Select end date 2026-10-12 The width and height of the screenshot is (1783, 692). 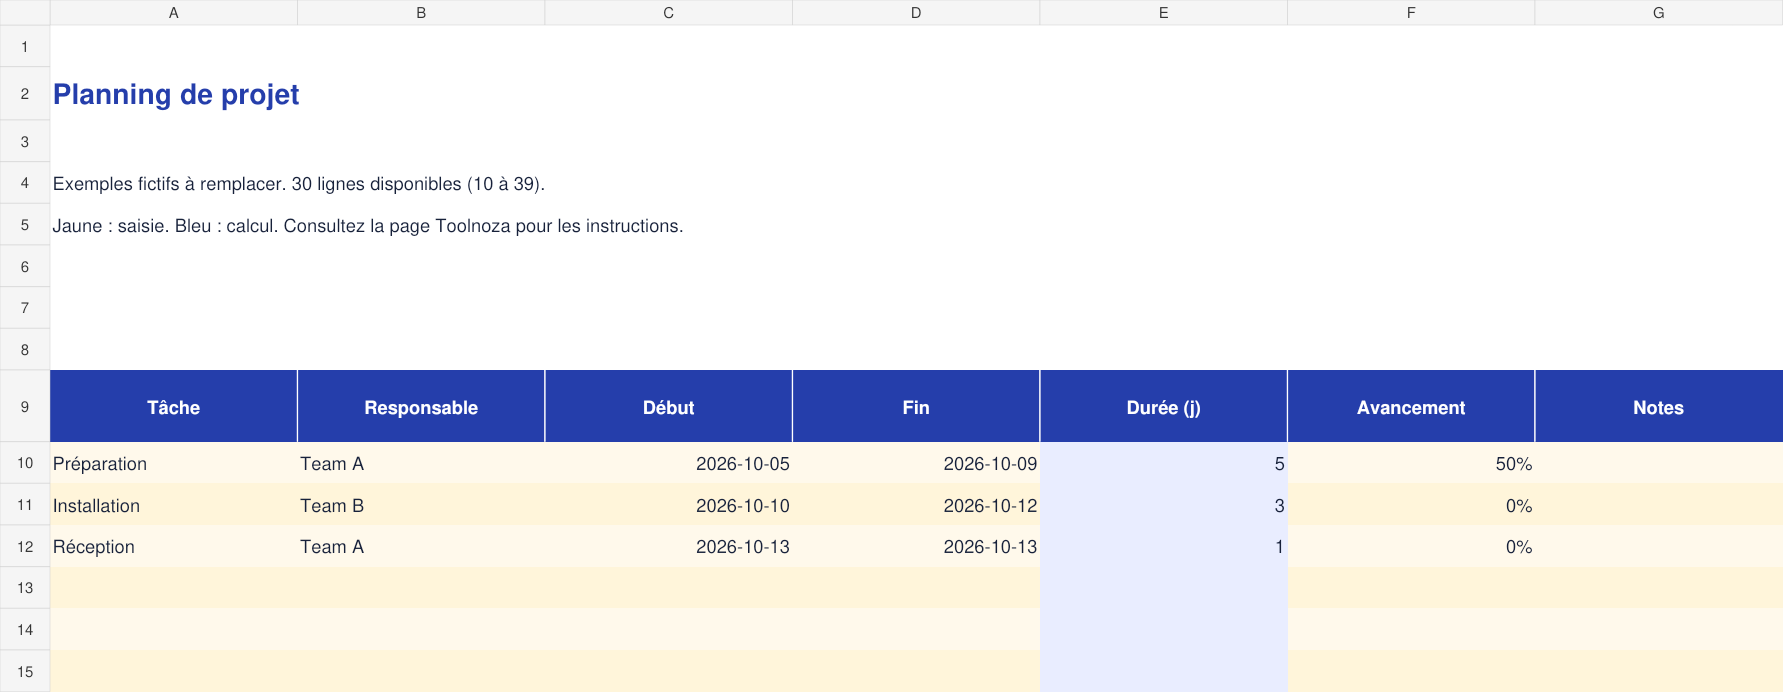click(916, 506)
